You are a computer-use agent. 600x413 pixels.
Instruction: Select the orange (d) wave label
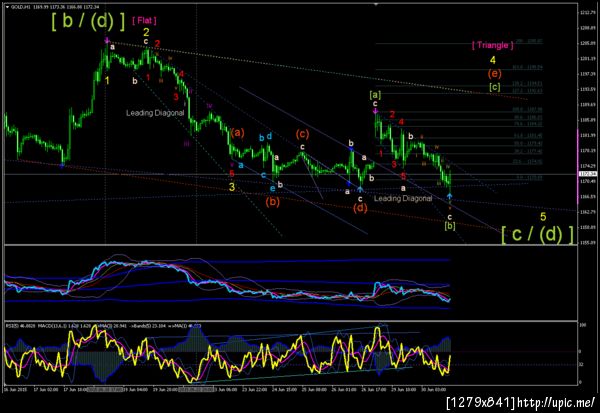coord(360,208)
